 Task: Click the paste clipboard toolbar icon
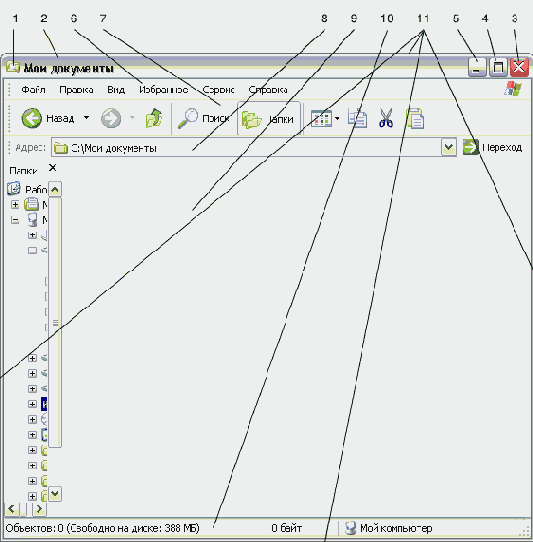click(x=415, y=118)
